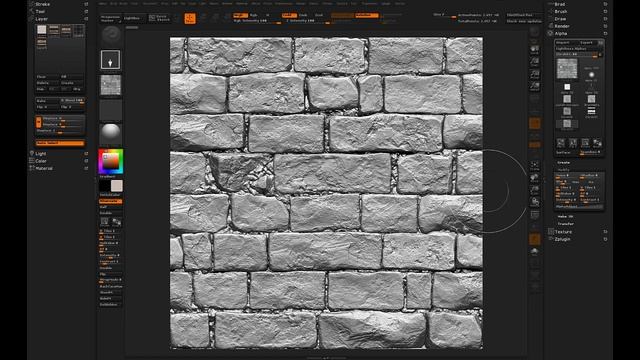
Task: Pick a color in the rainbow color picker
Action: click(x=110, y=162)
